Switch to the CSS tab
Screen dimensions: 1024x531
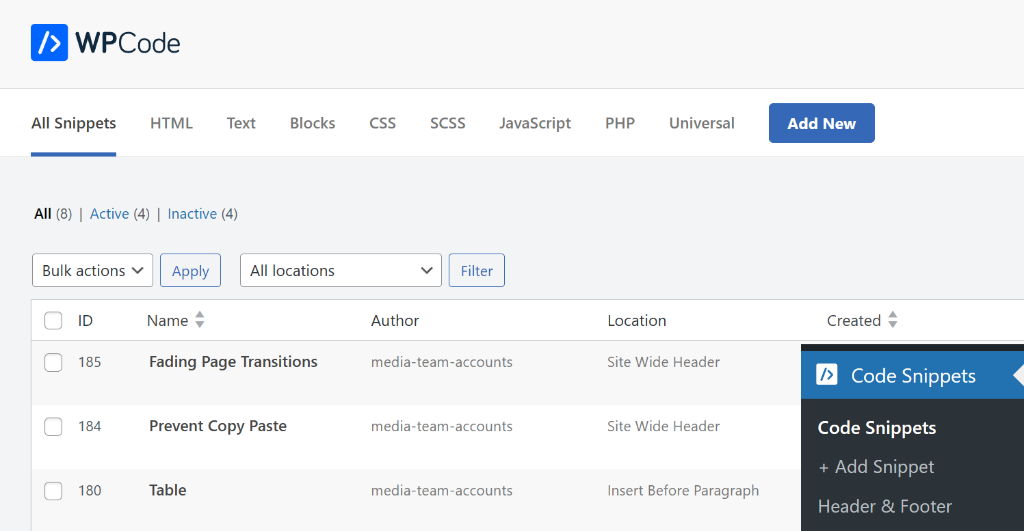[x=383, y=123]
